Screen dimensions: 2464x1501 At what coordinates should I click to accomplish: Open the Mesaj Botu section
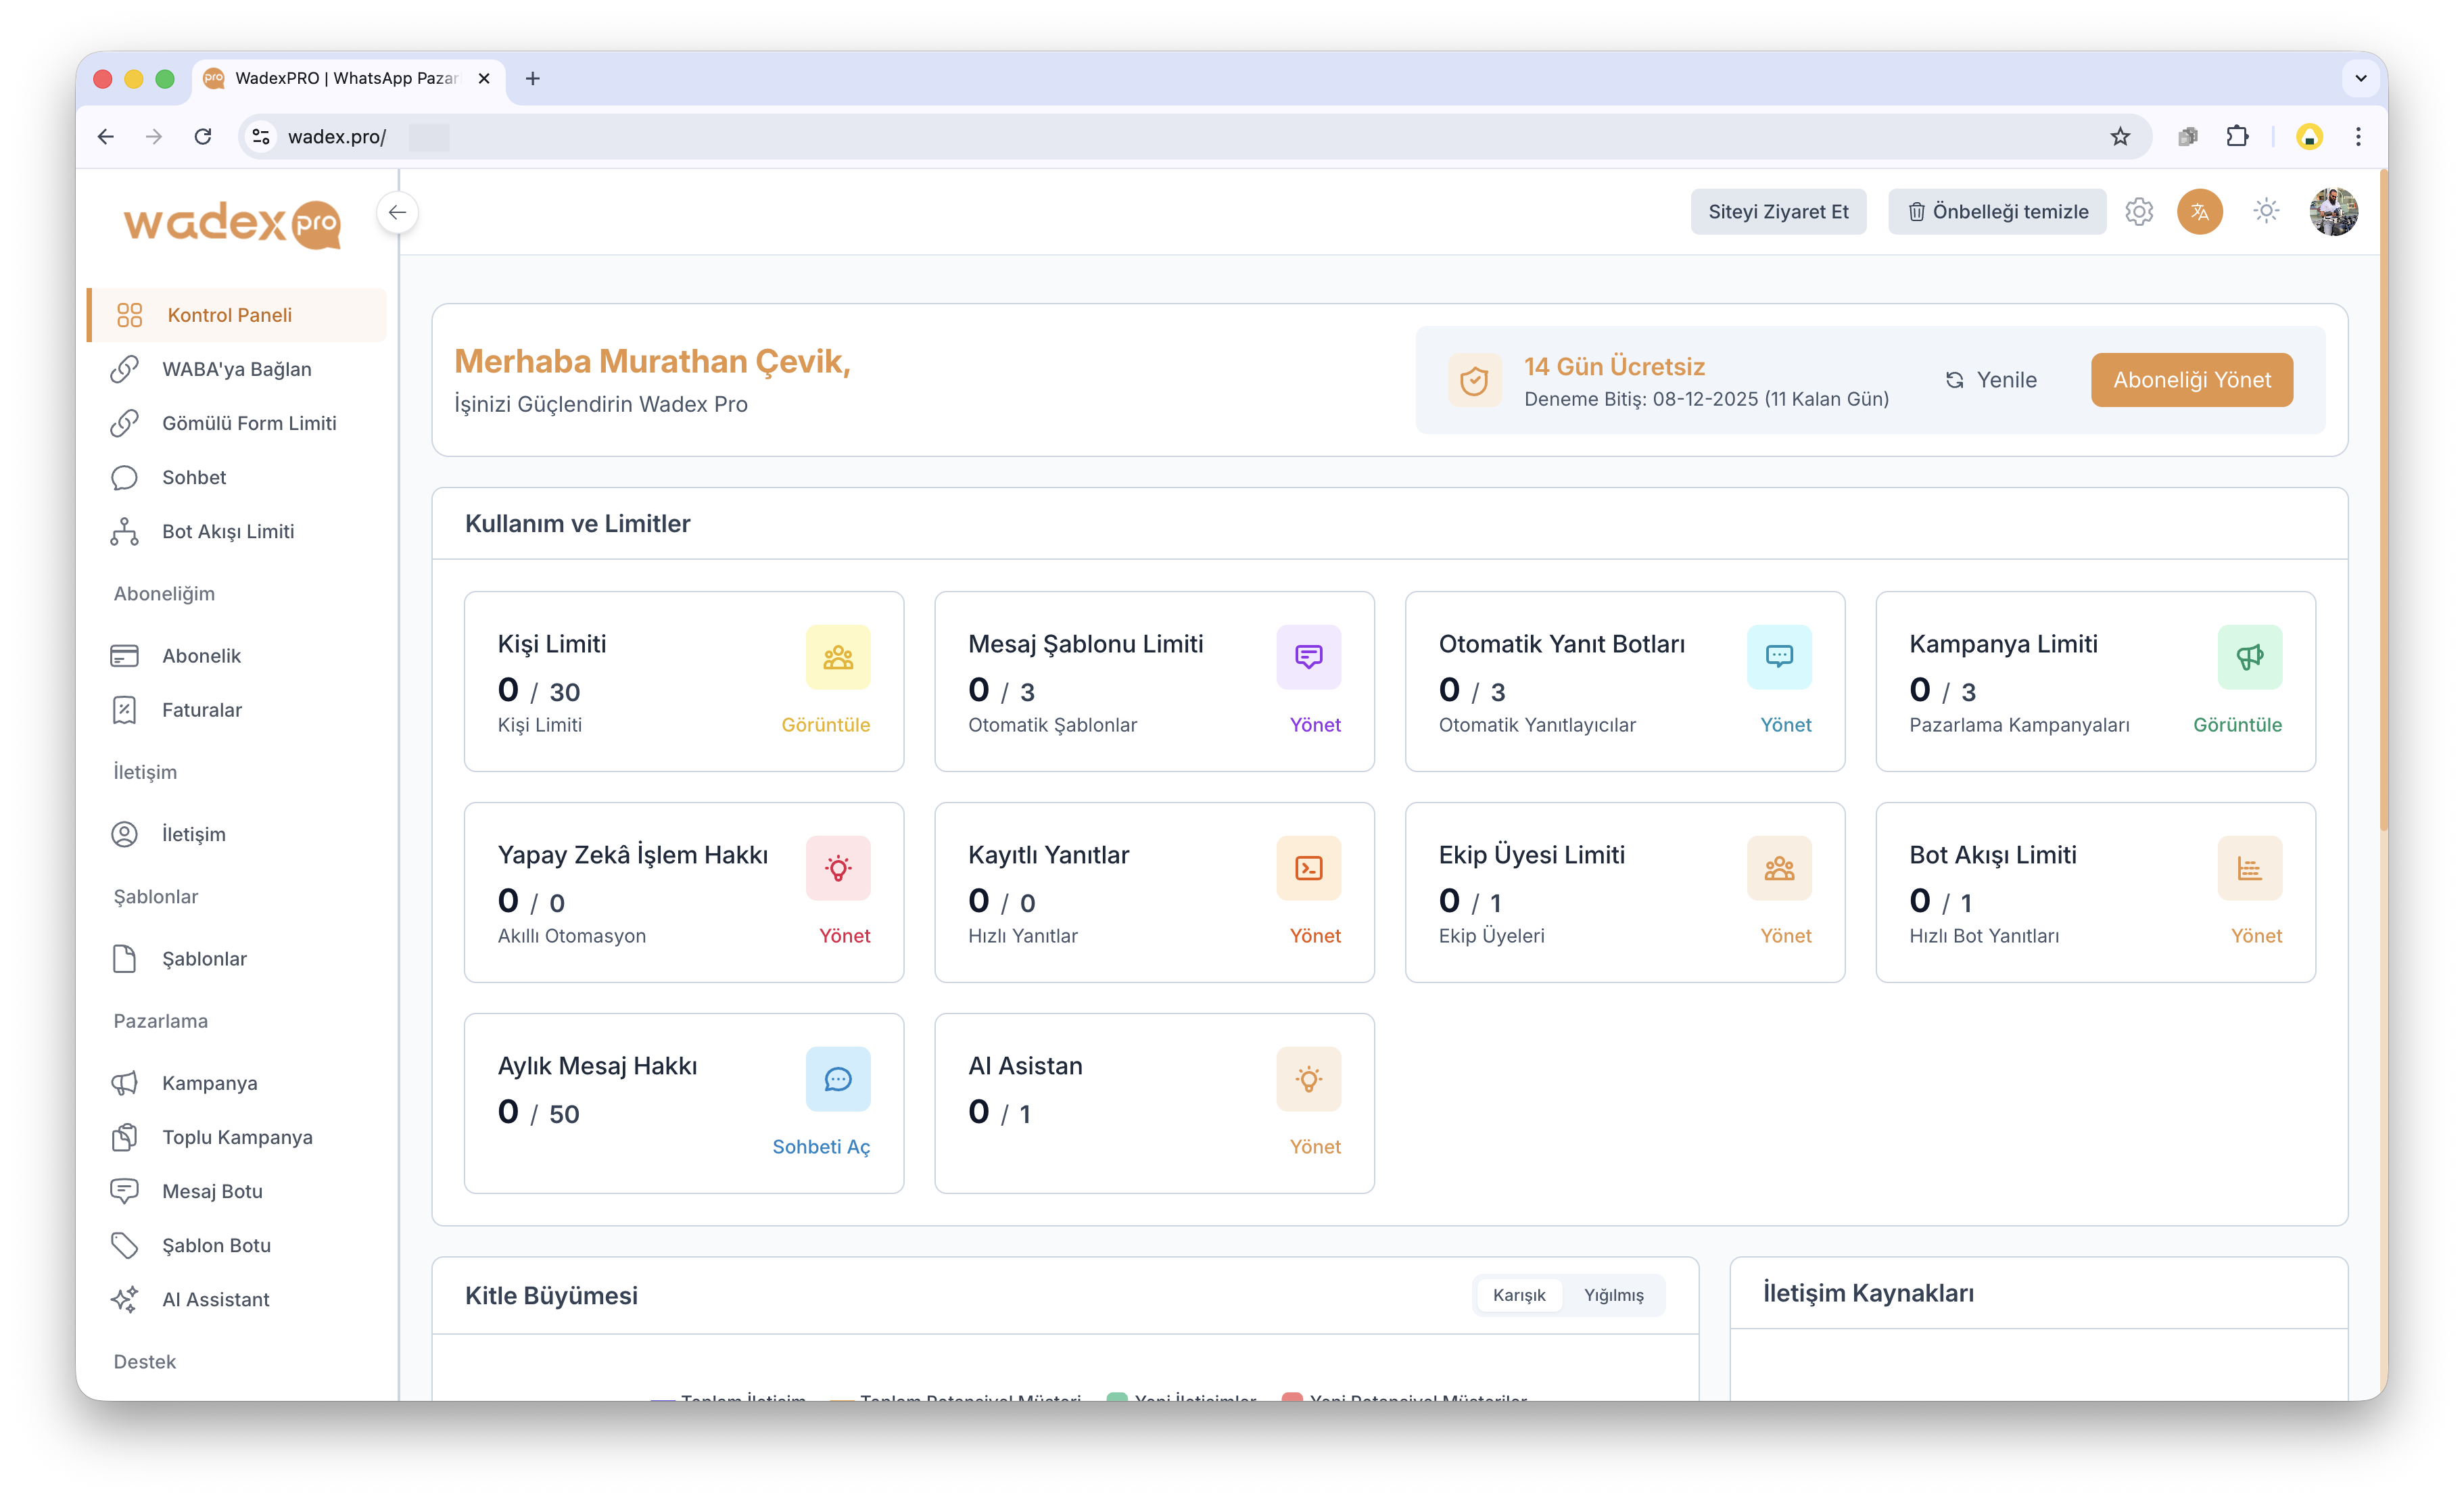212,1191
